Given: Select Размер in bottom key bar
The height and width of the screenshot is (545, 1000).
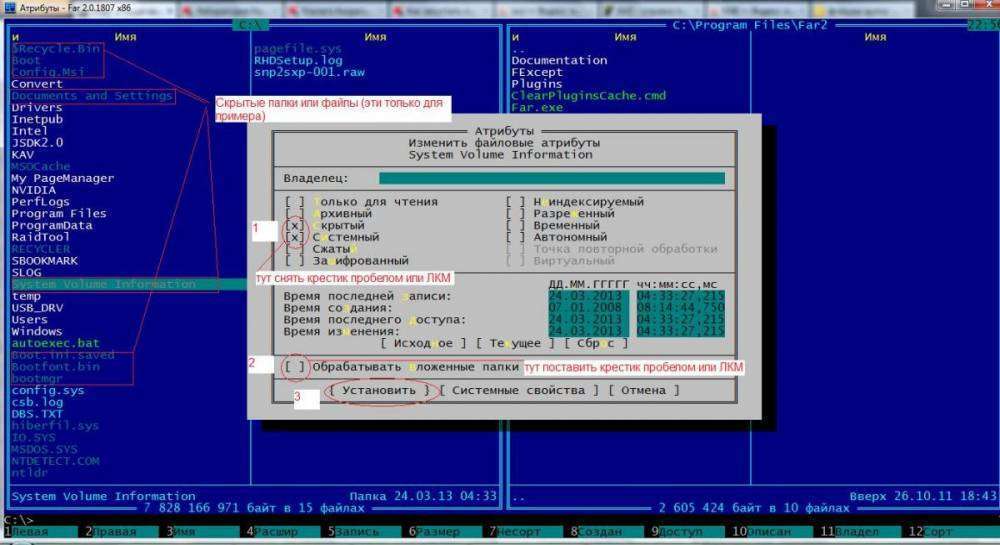Looking at the screenshot, I should click(x=440, y=532).
